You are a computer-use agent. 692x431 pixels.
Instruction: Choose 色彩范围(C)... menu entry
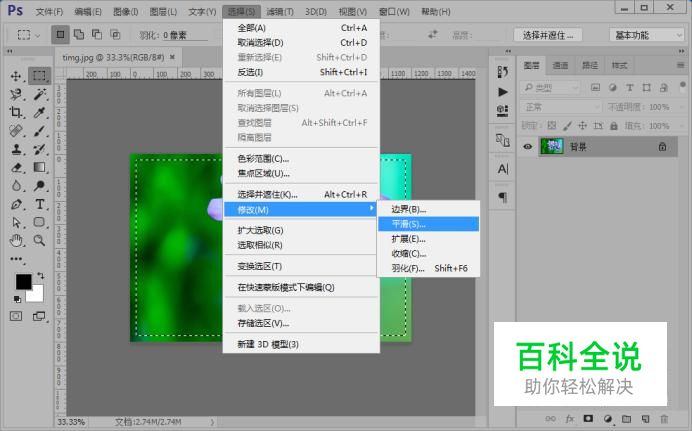click(301, 158)
